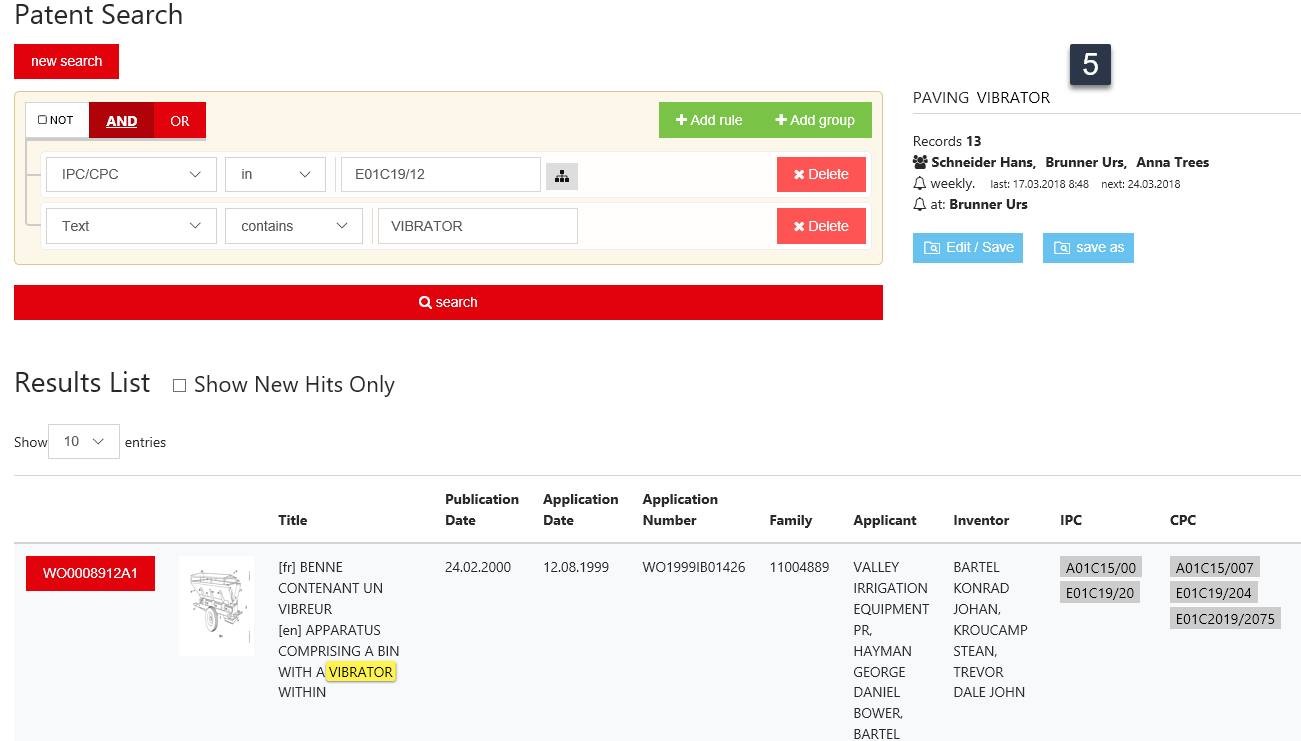This screenshot has height=741, width=1301.
Task: Toggle the NOT checkbox
Action: (43, 120)
